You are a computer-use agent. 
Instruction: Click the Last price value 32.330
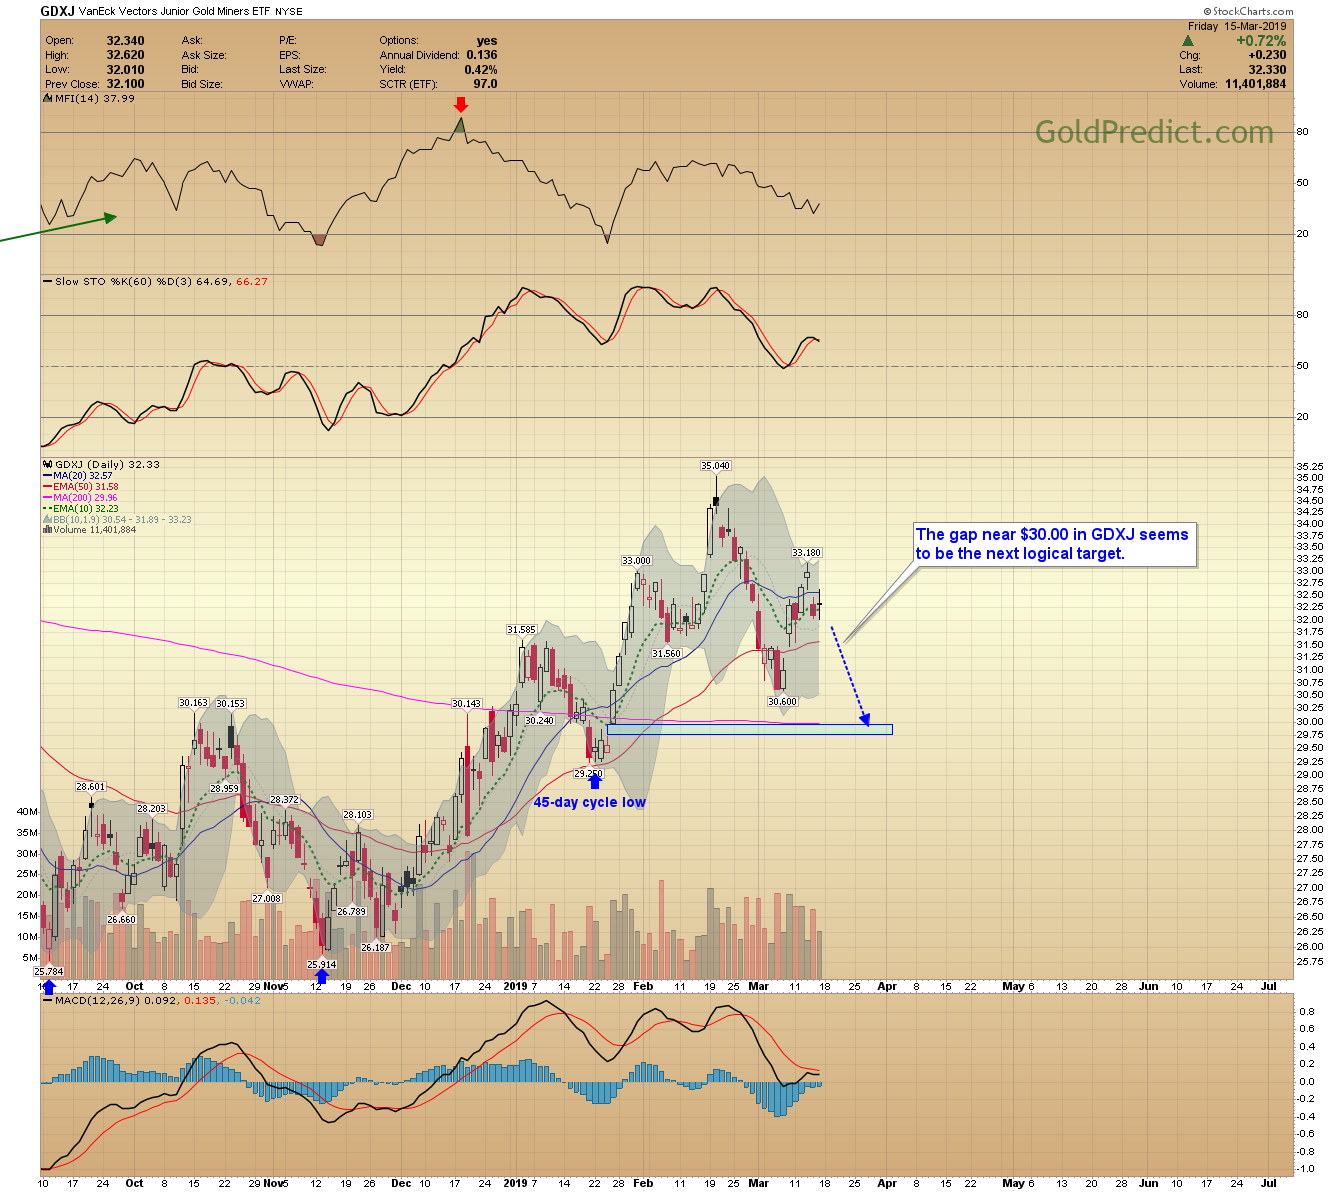tap(1267, 69)
